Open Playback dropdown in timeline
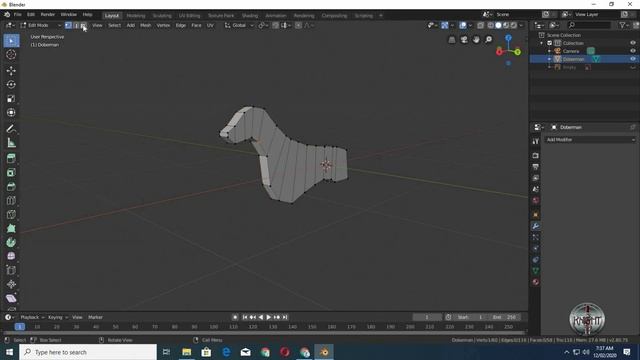The height and width of the screenshot is (360, 640). pyautogui.click(x=32, y=317)
